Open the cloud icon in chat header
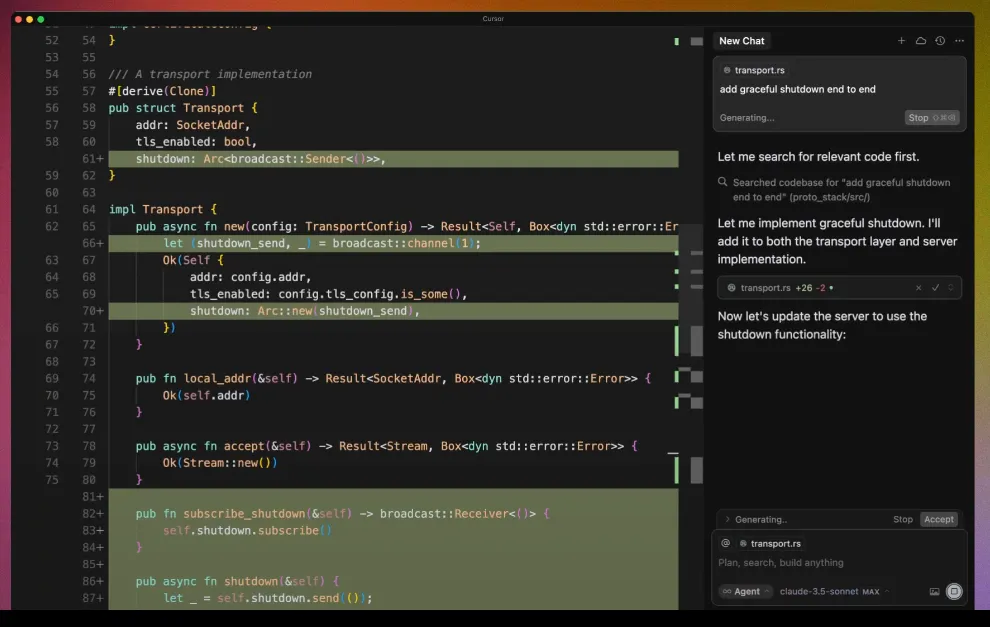 (921, 40)
